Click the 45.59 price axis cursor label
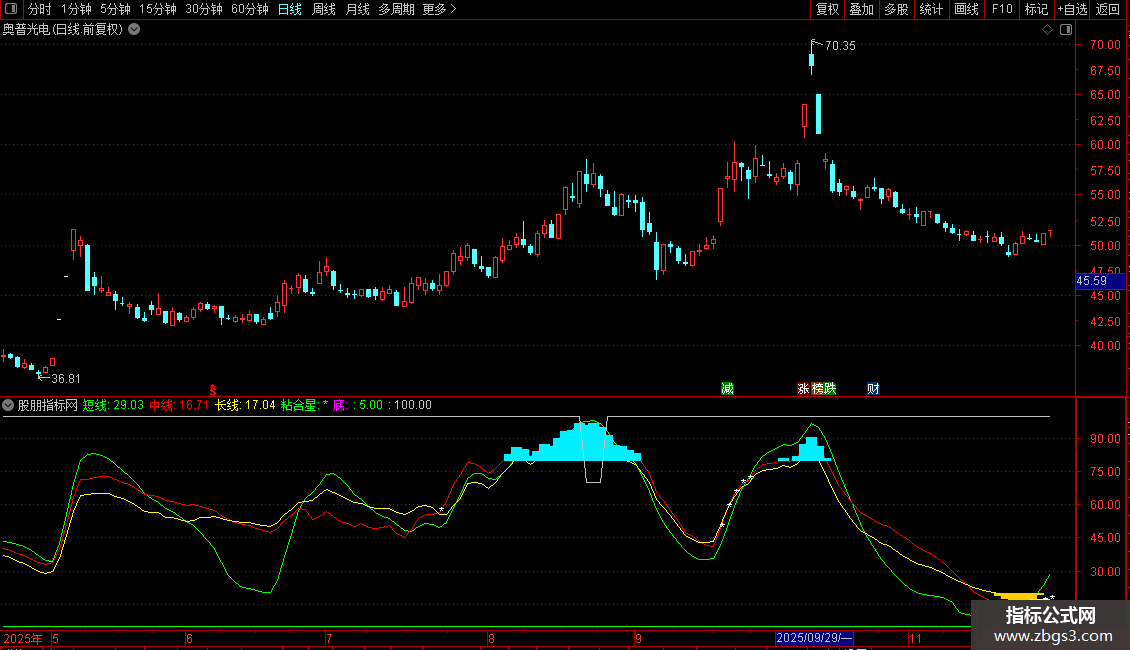 click(x=1100, y=281)
